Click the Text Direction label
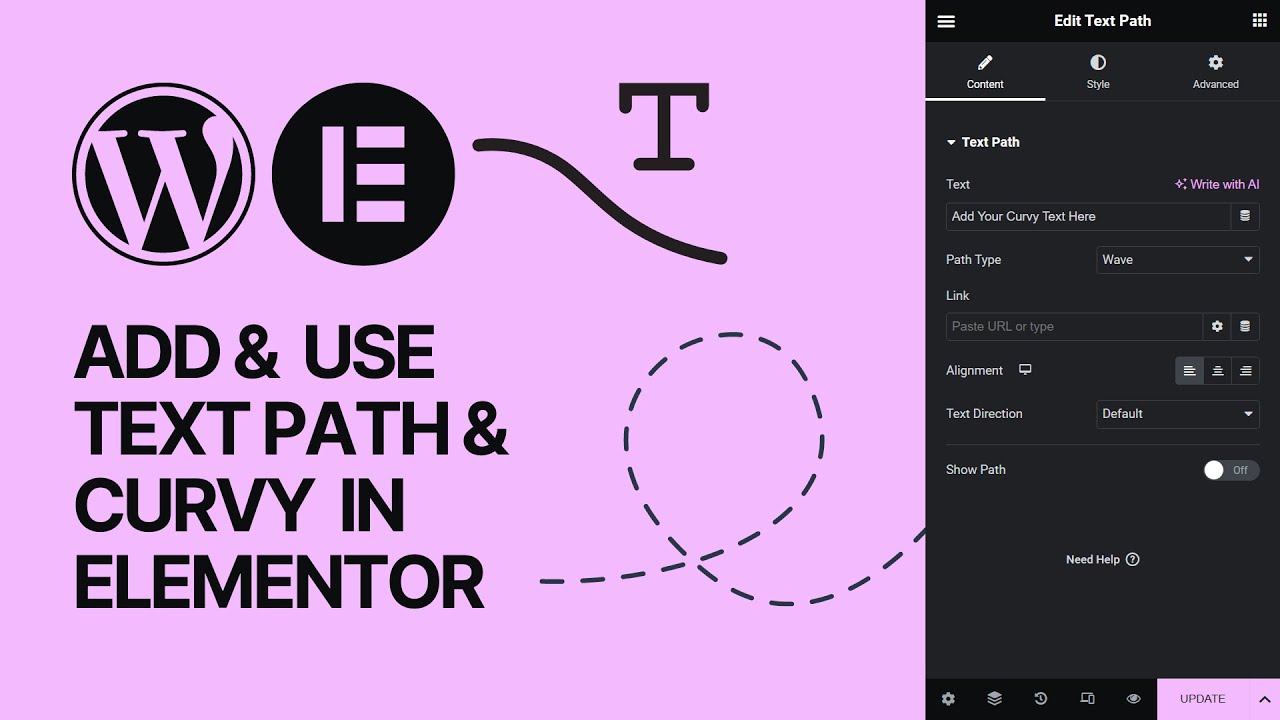 tap(984, 414)
